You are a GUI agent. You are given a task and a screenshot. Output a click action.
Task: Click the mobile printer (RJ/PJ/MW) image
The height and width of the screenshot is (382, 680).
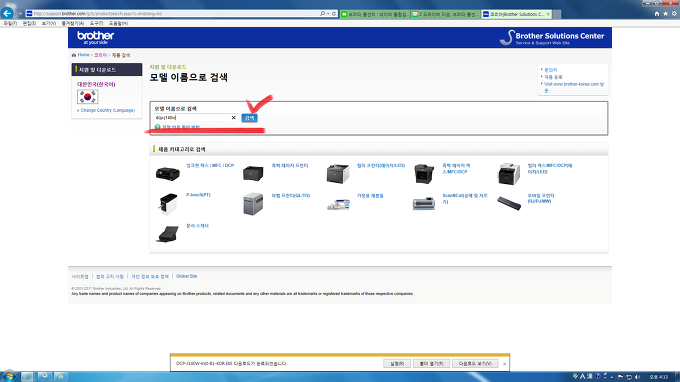pos(509,203)
